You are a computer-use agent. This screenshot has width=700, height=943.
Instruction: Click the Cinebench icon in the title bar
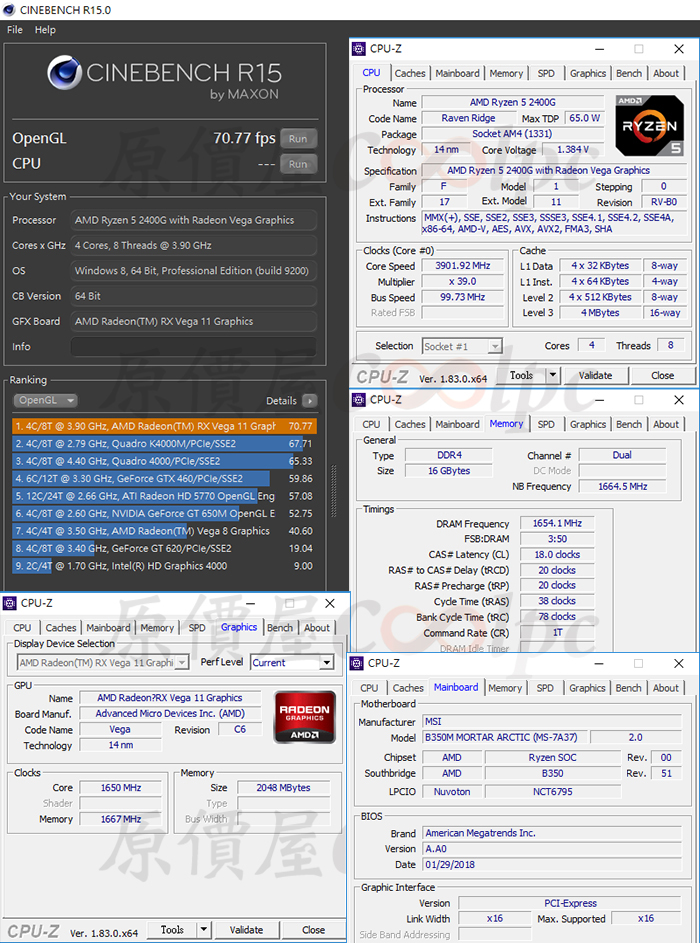[x=9, y=10]
